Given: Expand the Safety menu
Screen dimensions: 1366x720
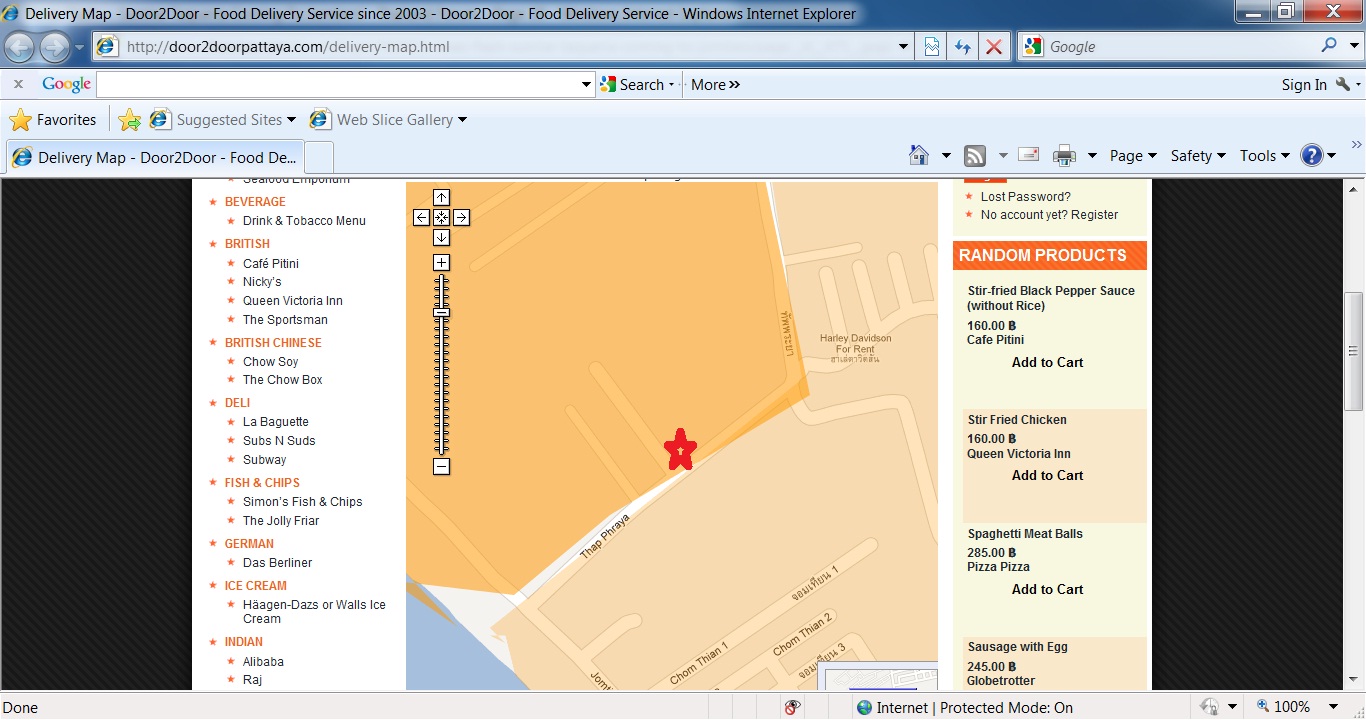Looking at the screenshot, I should click(1197, 155).
